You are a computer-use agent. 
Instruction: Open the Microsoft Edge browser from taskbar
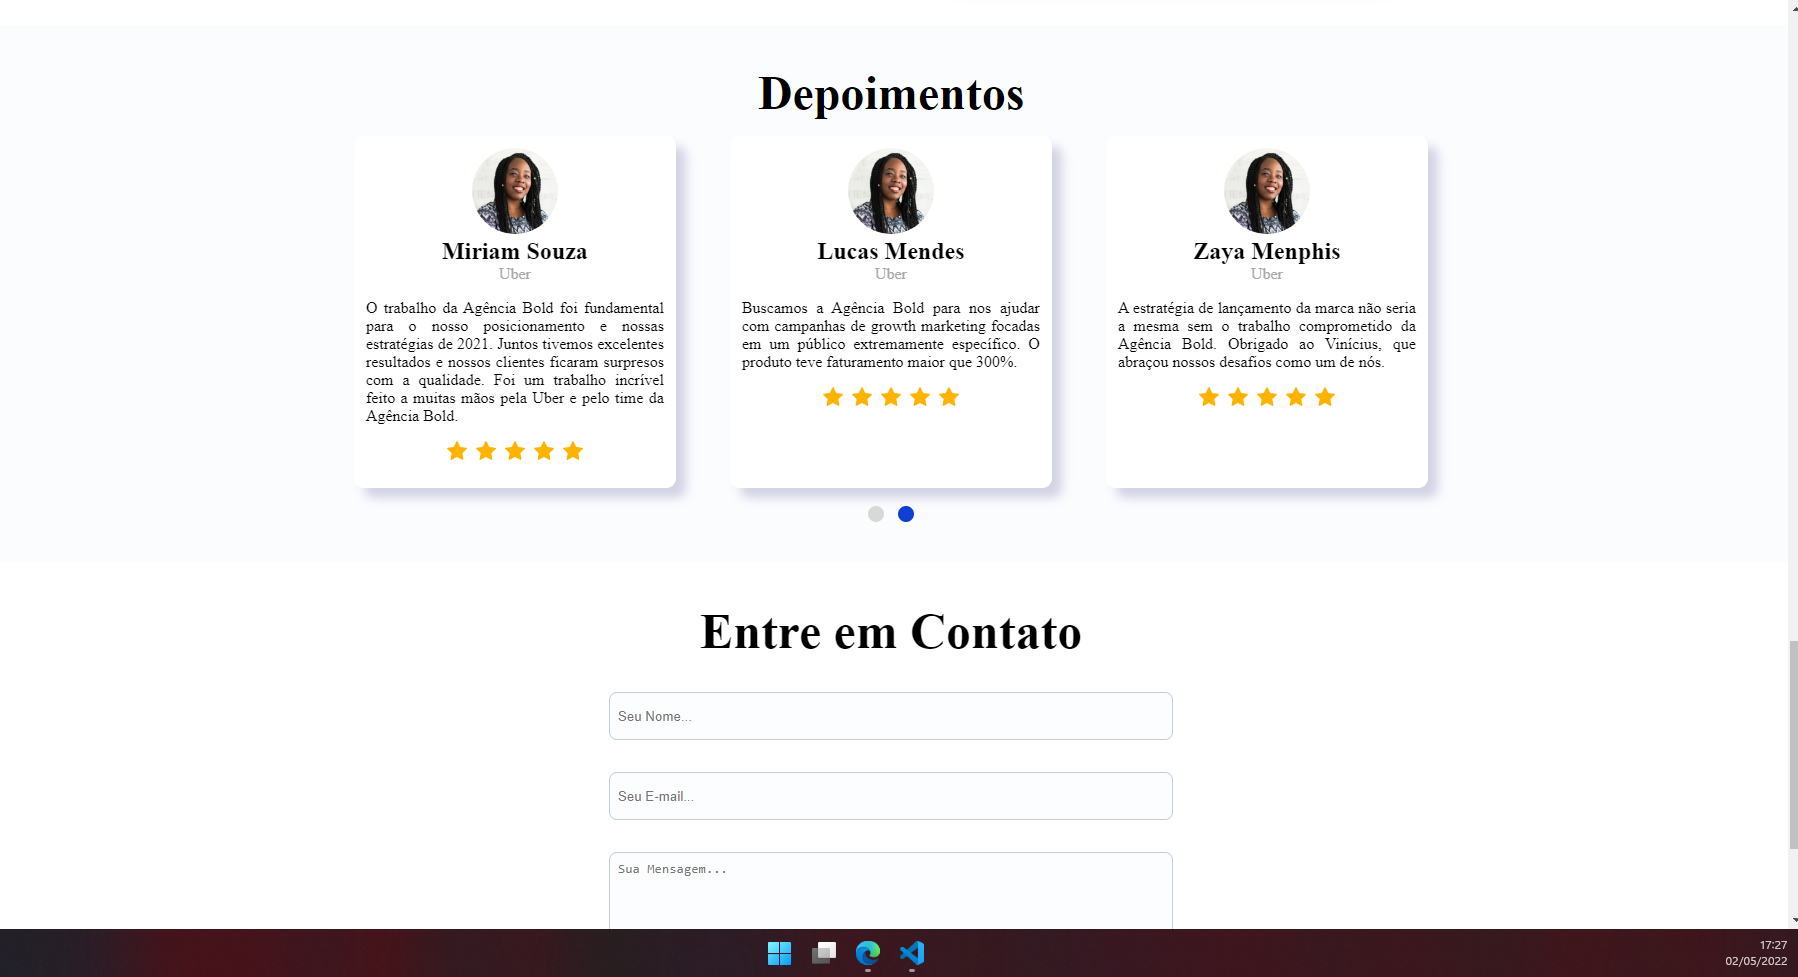866,953
